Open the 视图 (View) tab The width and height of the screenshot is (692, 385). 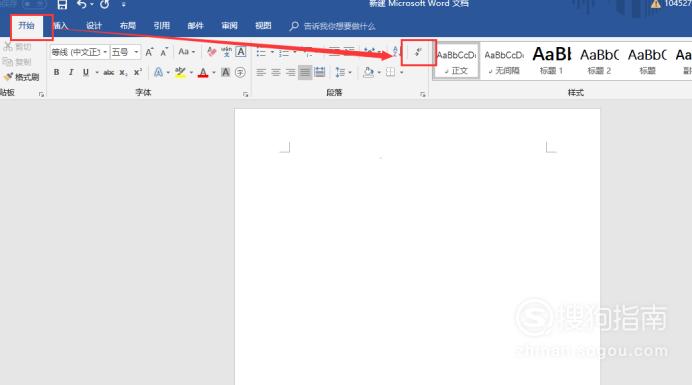[263, 26]
